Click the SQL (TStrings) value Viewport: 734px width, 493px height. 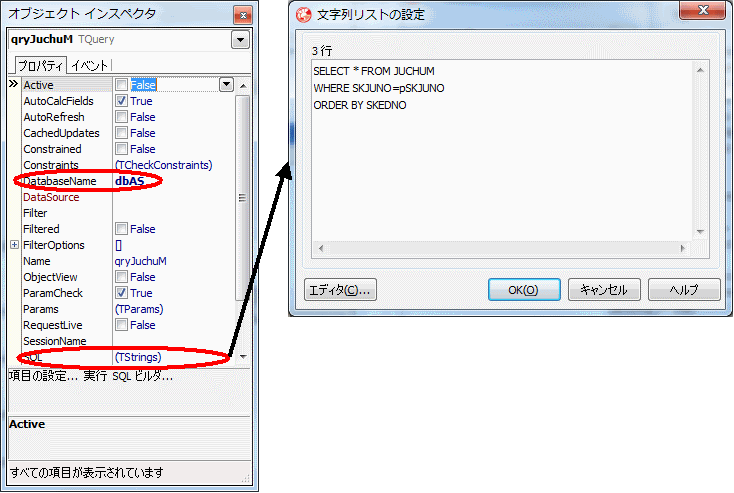pyautogui.click(x=138, y=357)
